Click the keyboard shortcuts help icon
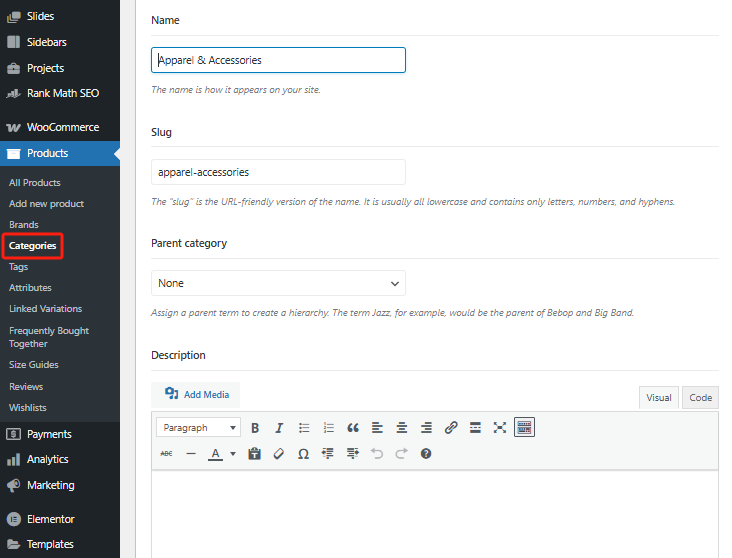 pyautogui.click(x=426, y=454)
